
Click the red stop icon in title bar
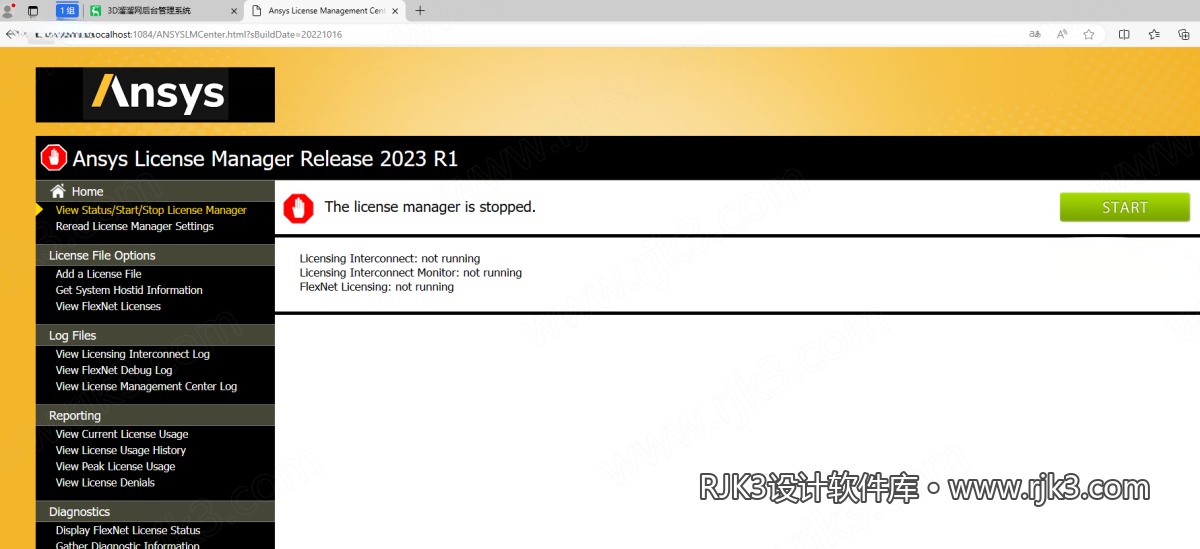tap(54, 158)
